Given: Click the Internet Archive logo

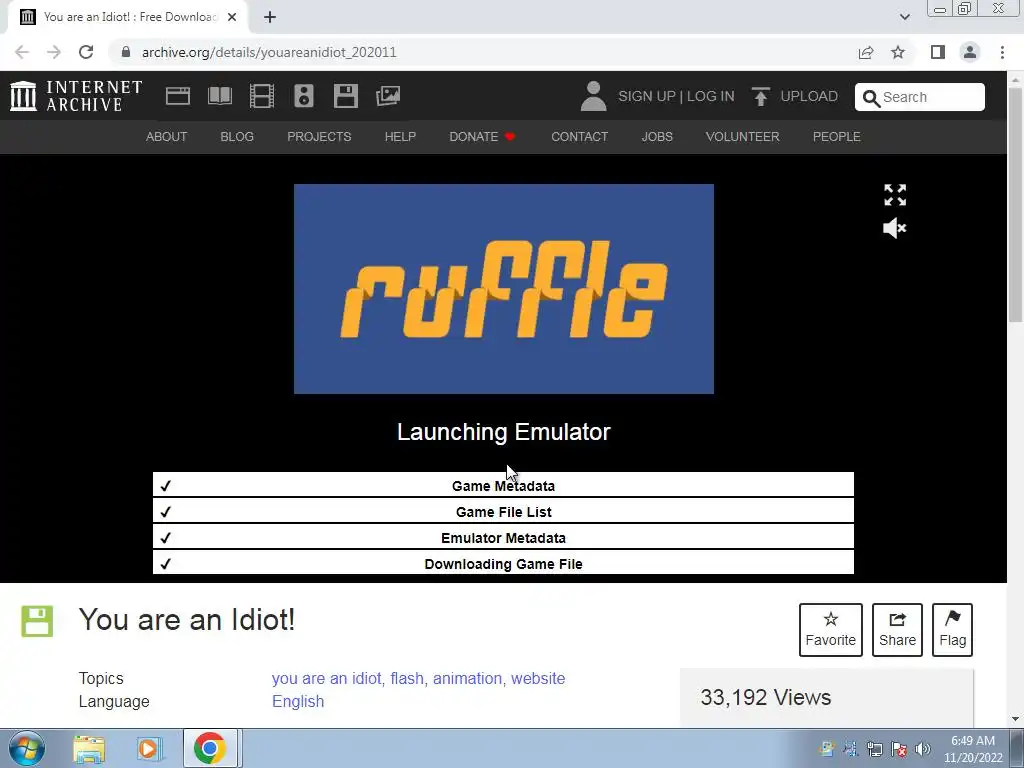Looking at the screenshot, I should [76, 96].
